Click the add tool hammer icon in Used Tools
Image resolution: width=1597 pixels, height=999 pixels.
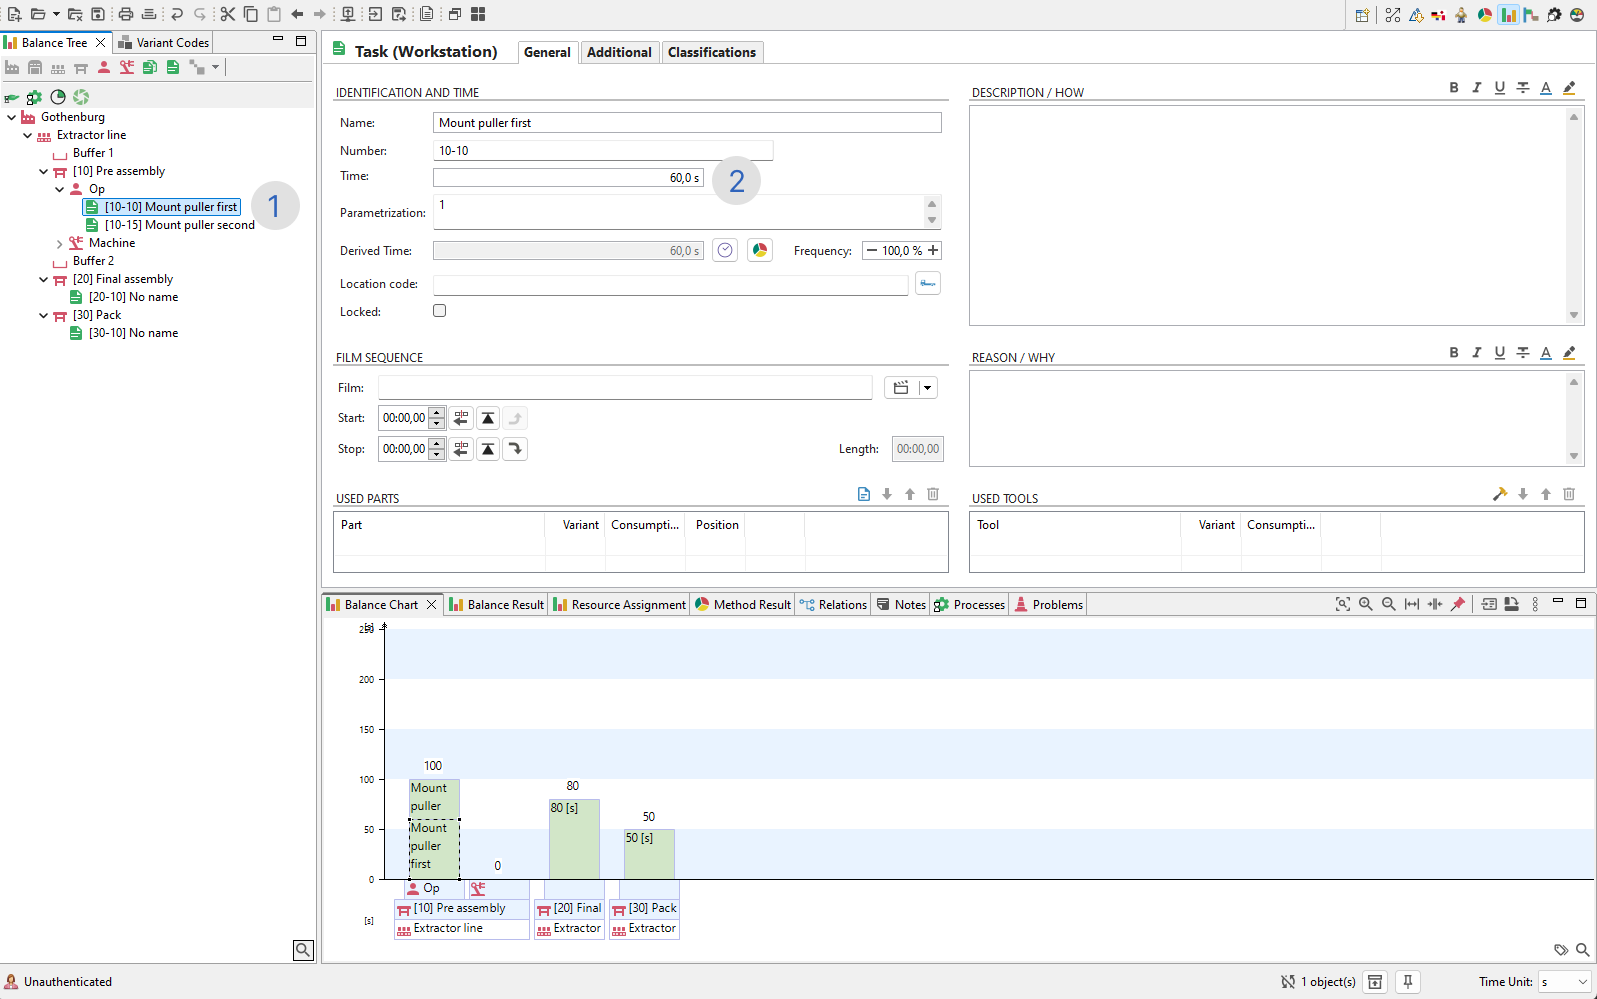tap(1499, 494)
